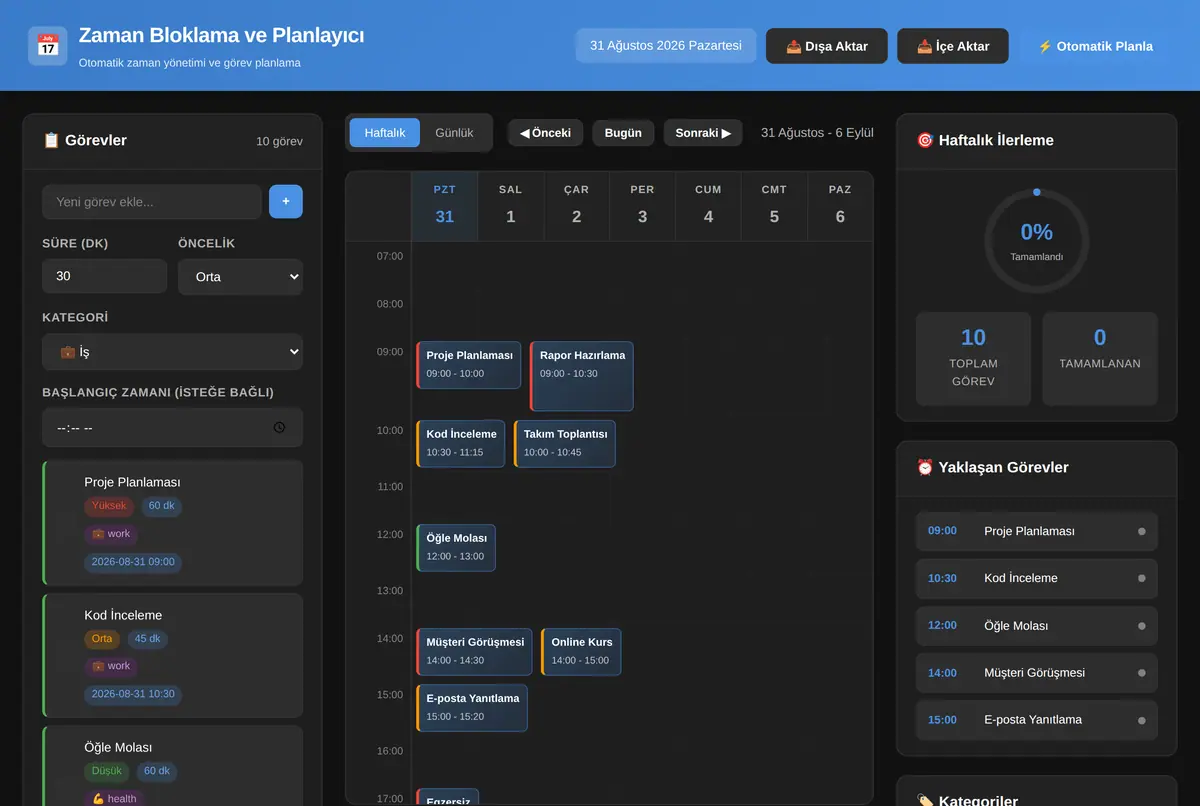Open Rapor Hazırlama block on the calendar
Image resolution: width=1200 pixels, height=806 pixels.
click(581, 376)
